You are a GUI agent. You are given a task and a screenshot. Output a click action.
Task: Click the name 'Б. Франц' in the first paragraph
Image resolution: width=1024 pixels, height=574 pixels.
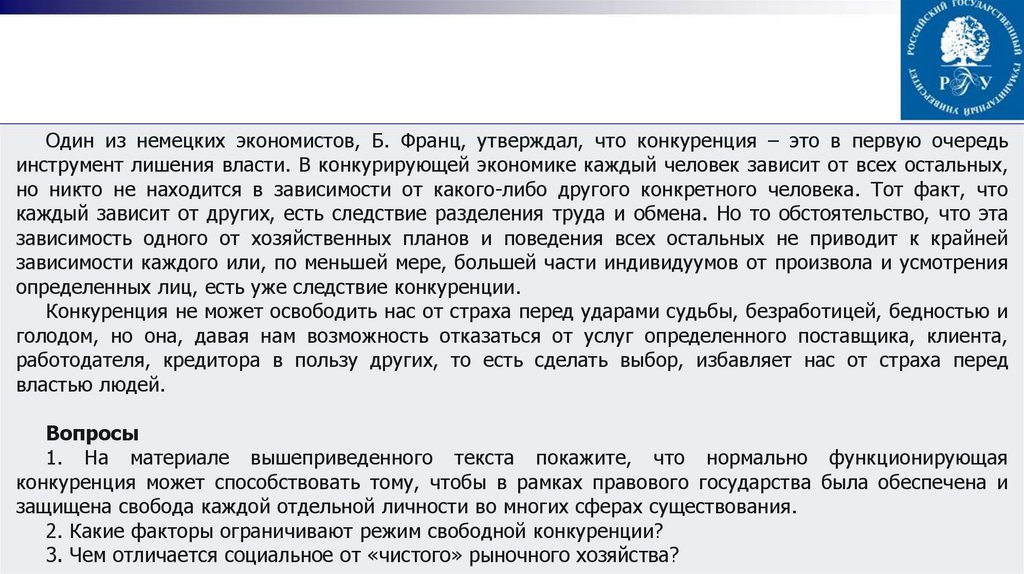(x=417, y=141)
